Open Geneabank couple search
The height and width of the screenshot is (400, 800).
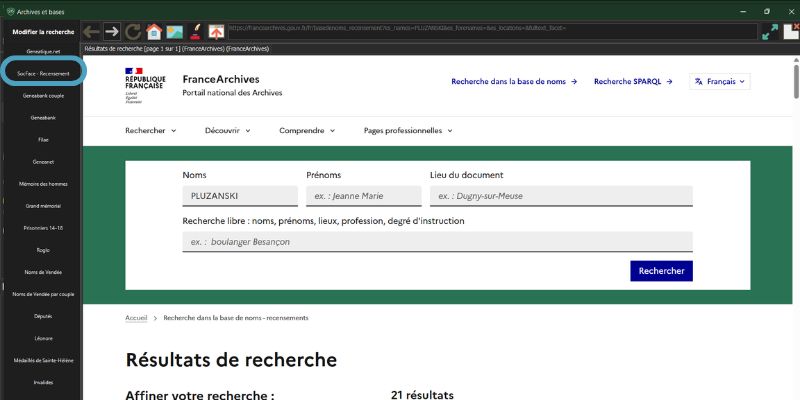(x=43, y=95)
